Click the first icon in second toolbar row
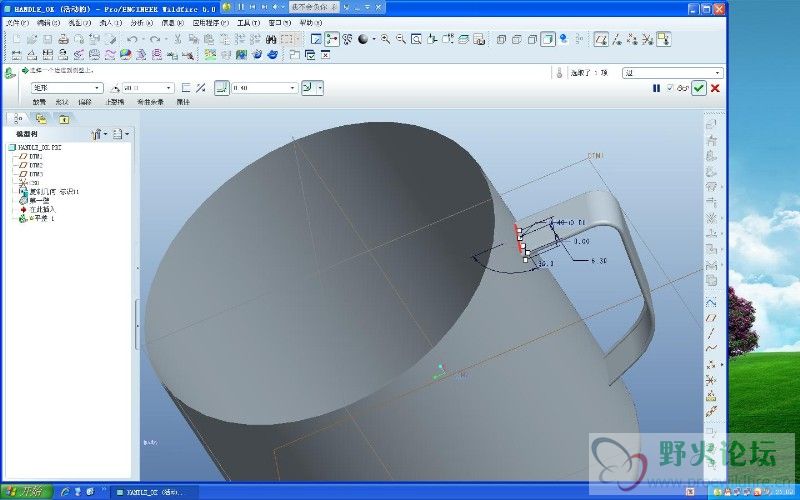The width and height of the screenshot is (800, 500). [16, 55]
